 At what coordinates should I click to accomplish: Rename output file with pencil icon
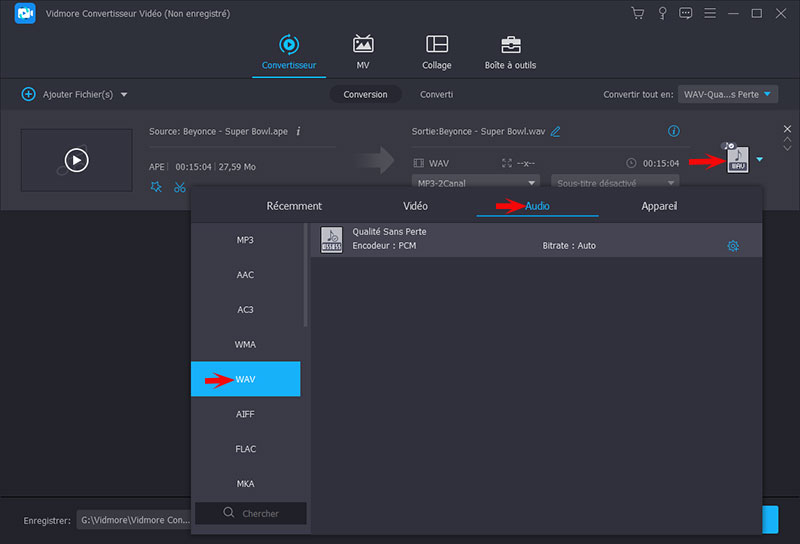pyautogui.click(x=555, y=131)
